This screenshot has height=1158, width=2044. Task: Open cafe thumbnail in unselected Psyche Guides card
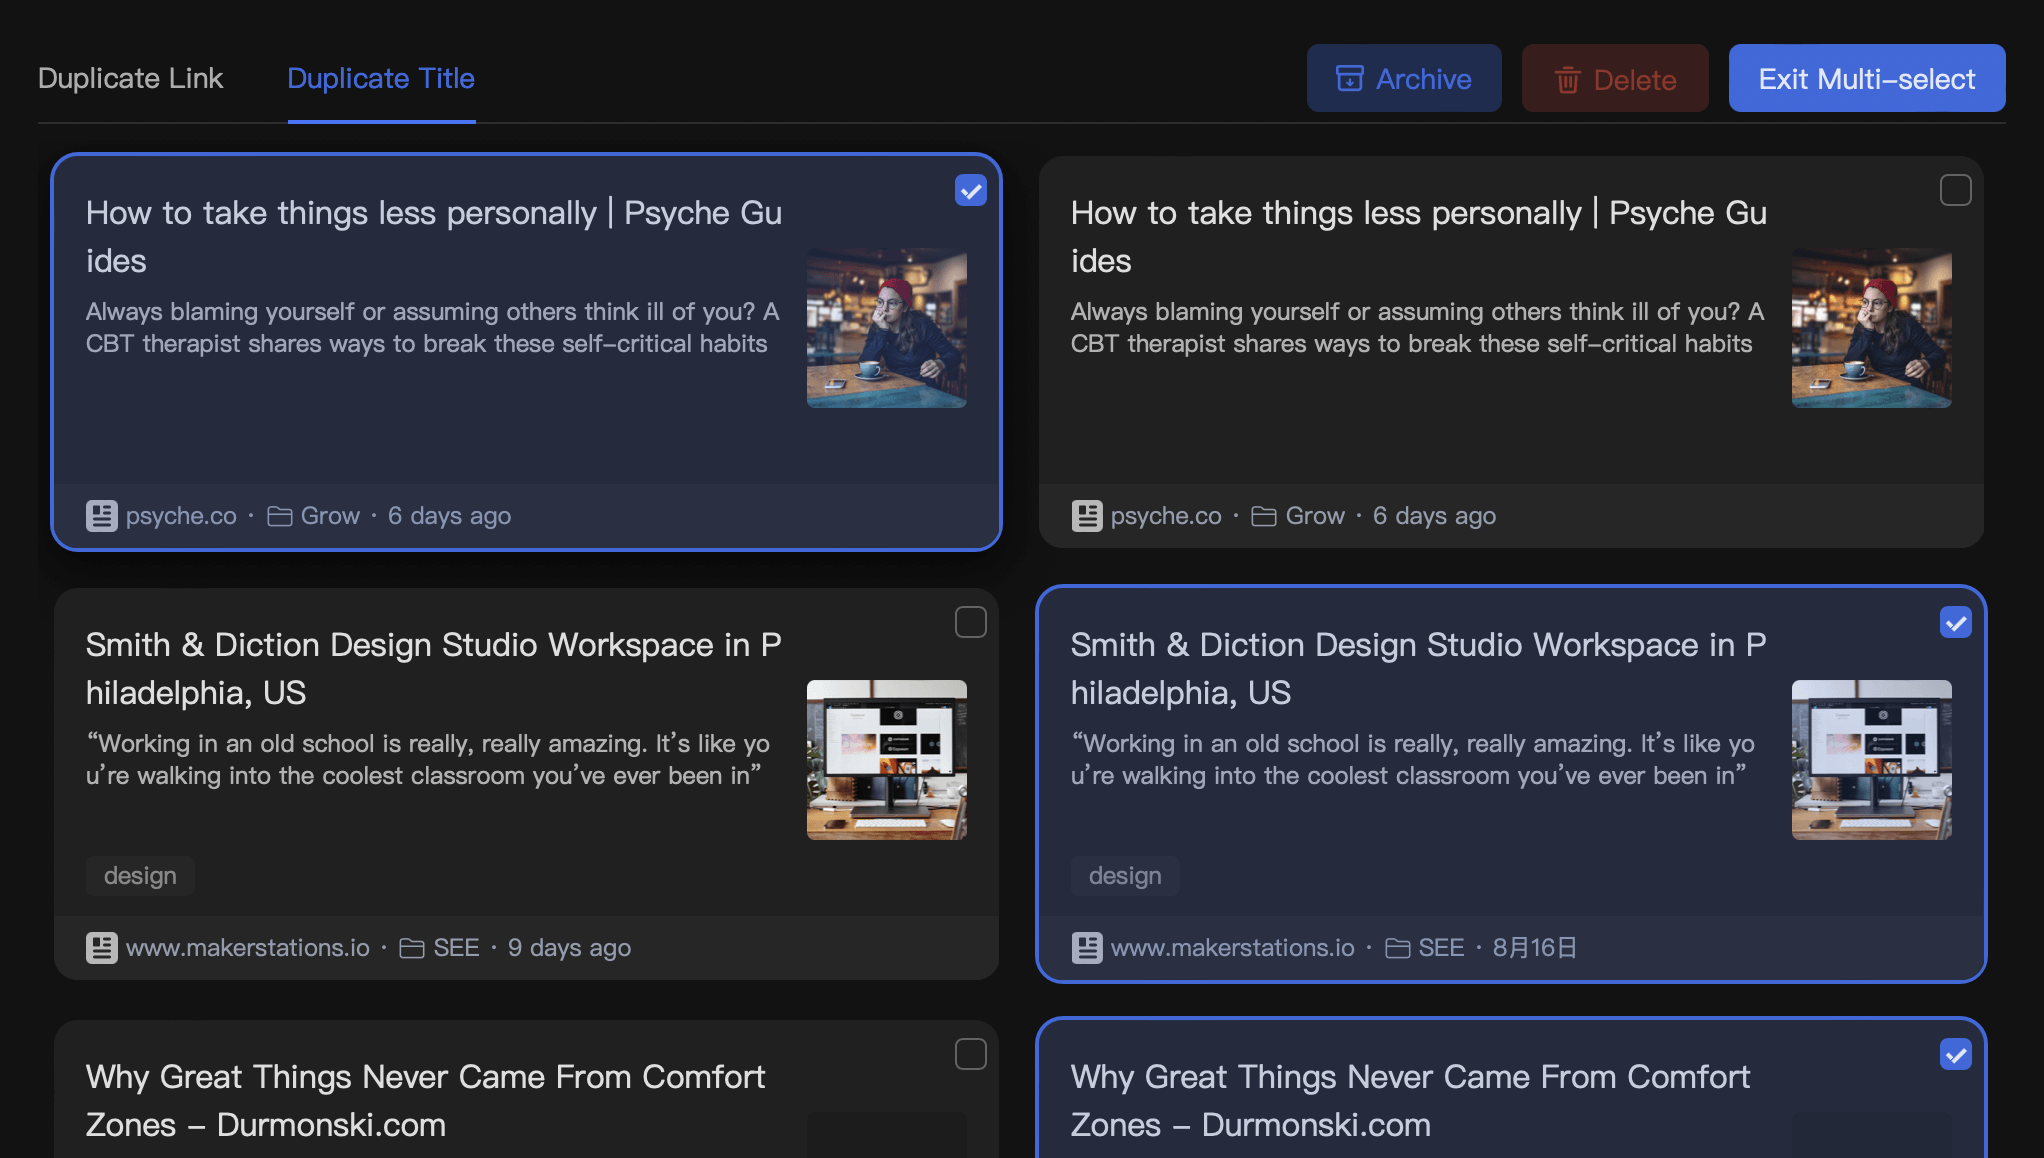pos(1871,328)
